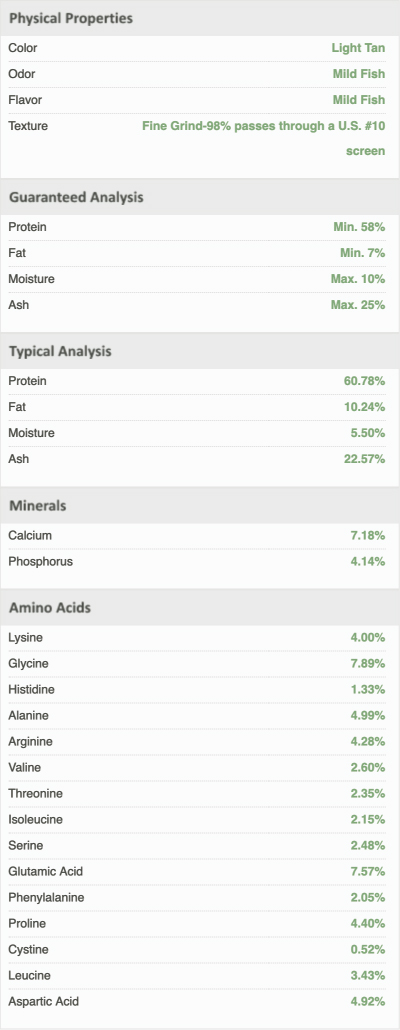Select the Phenylalanine row label
The image size is (400, 1030).
click(47, 897)
